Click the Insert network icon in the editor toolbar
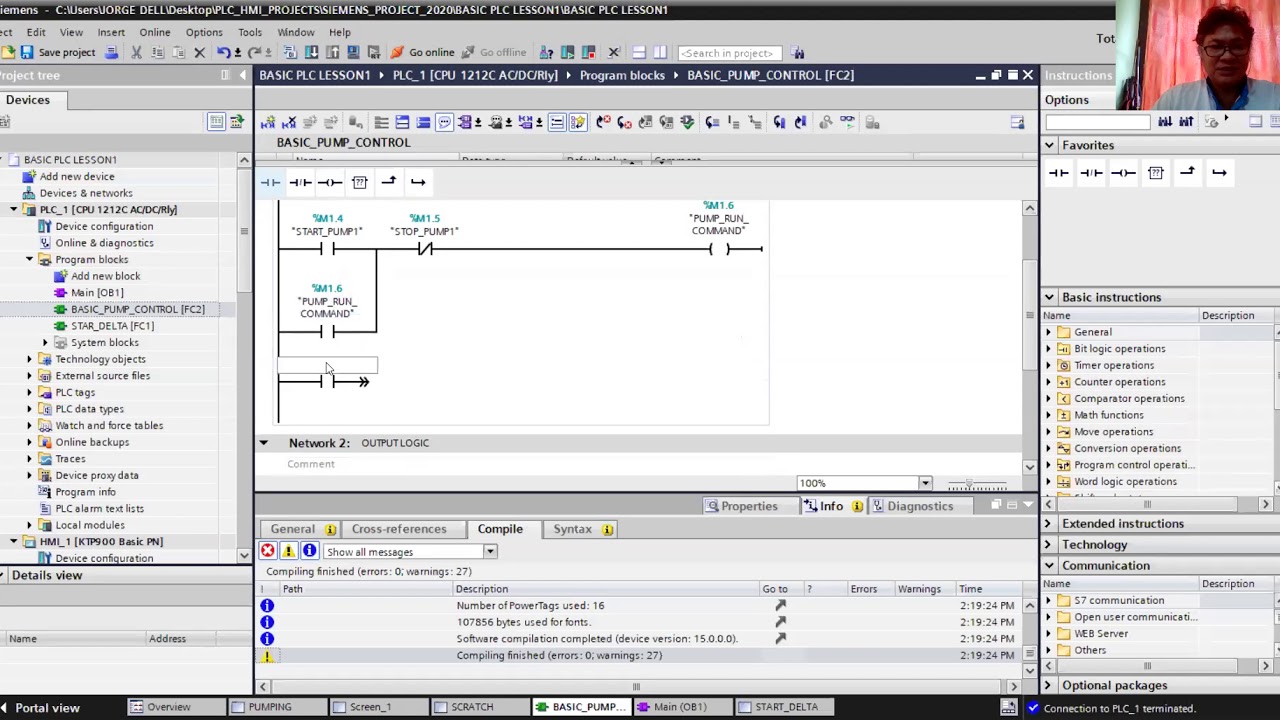1280x720 pixels. [x=268, y=122]
